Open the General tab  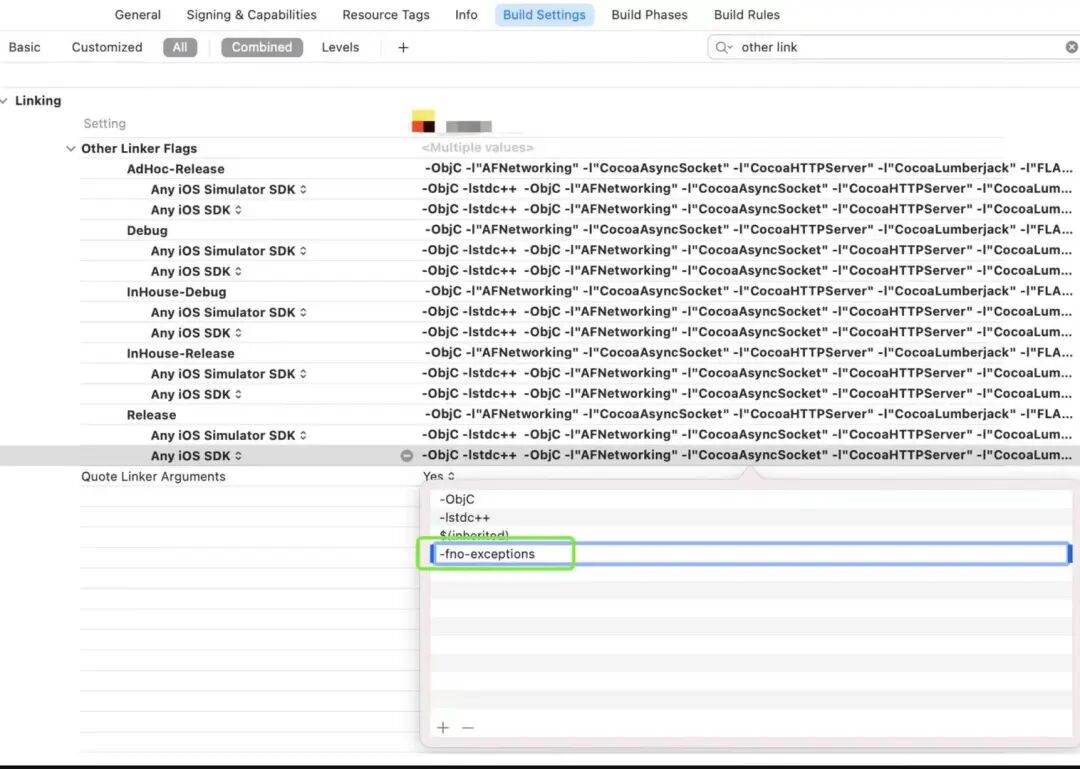click(x=137, y=14)
